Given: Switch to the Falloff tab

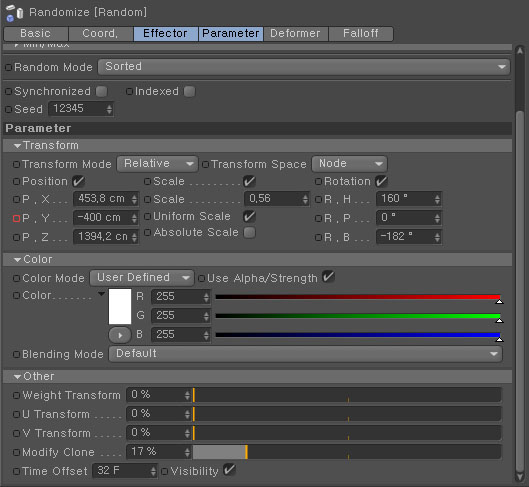Looking at the screenshot, I should [x=361, y=33].
